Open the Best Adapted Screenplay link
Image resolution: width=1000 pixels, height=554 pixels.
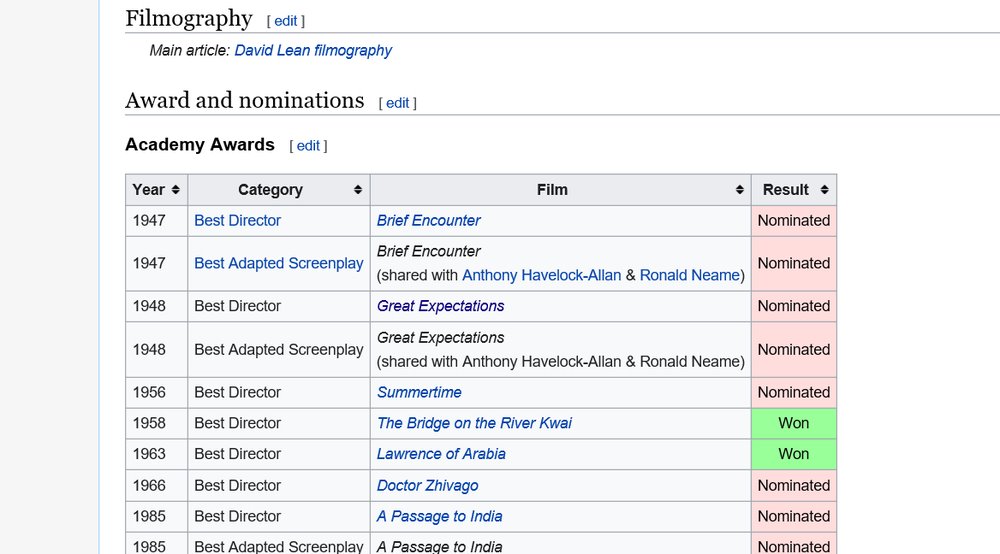click(278, 263)
